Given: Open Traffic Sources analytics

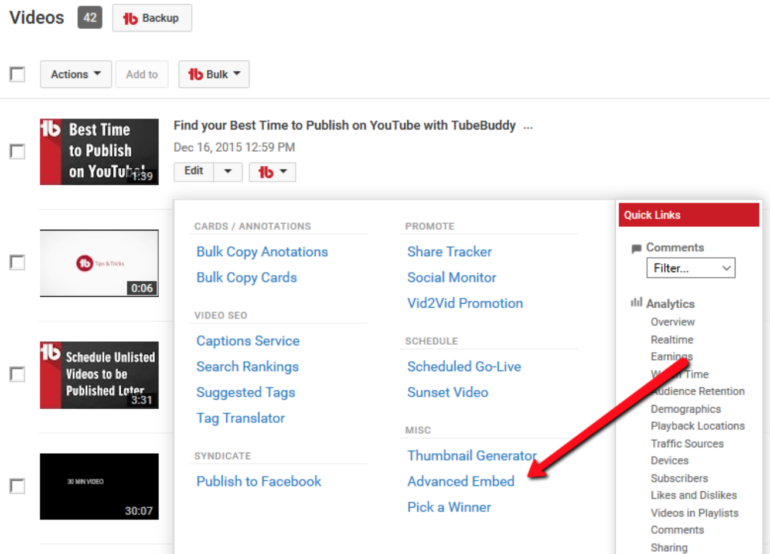Looking at the screenshot, I should coord(687,444).
